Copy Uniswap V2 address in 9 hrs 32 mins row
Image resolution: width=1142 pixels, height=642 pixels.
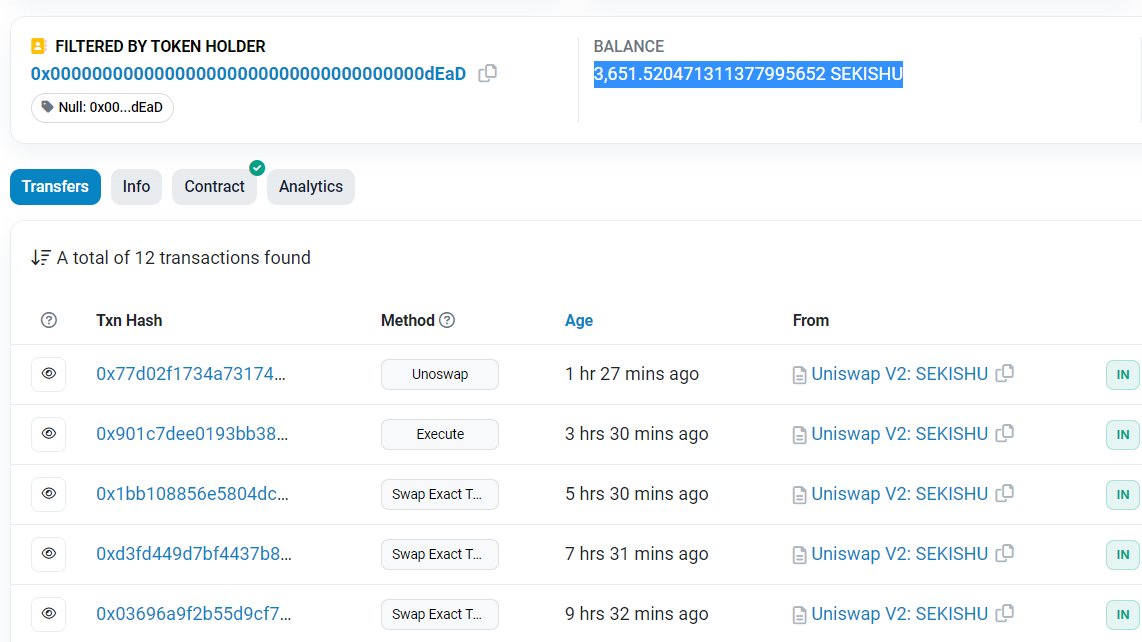(x=1004, y=613)
